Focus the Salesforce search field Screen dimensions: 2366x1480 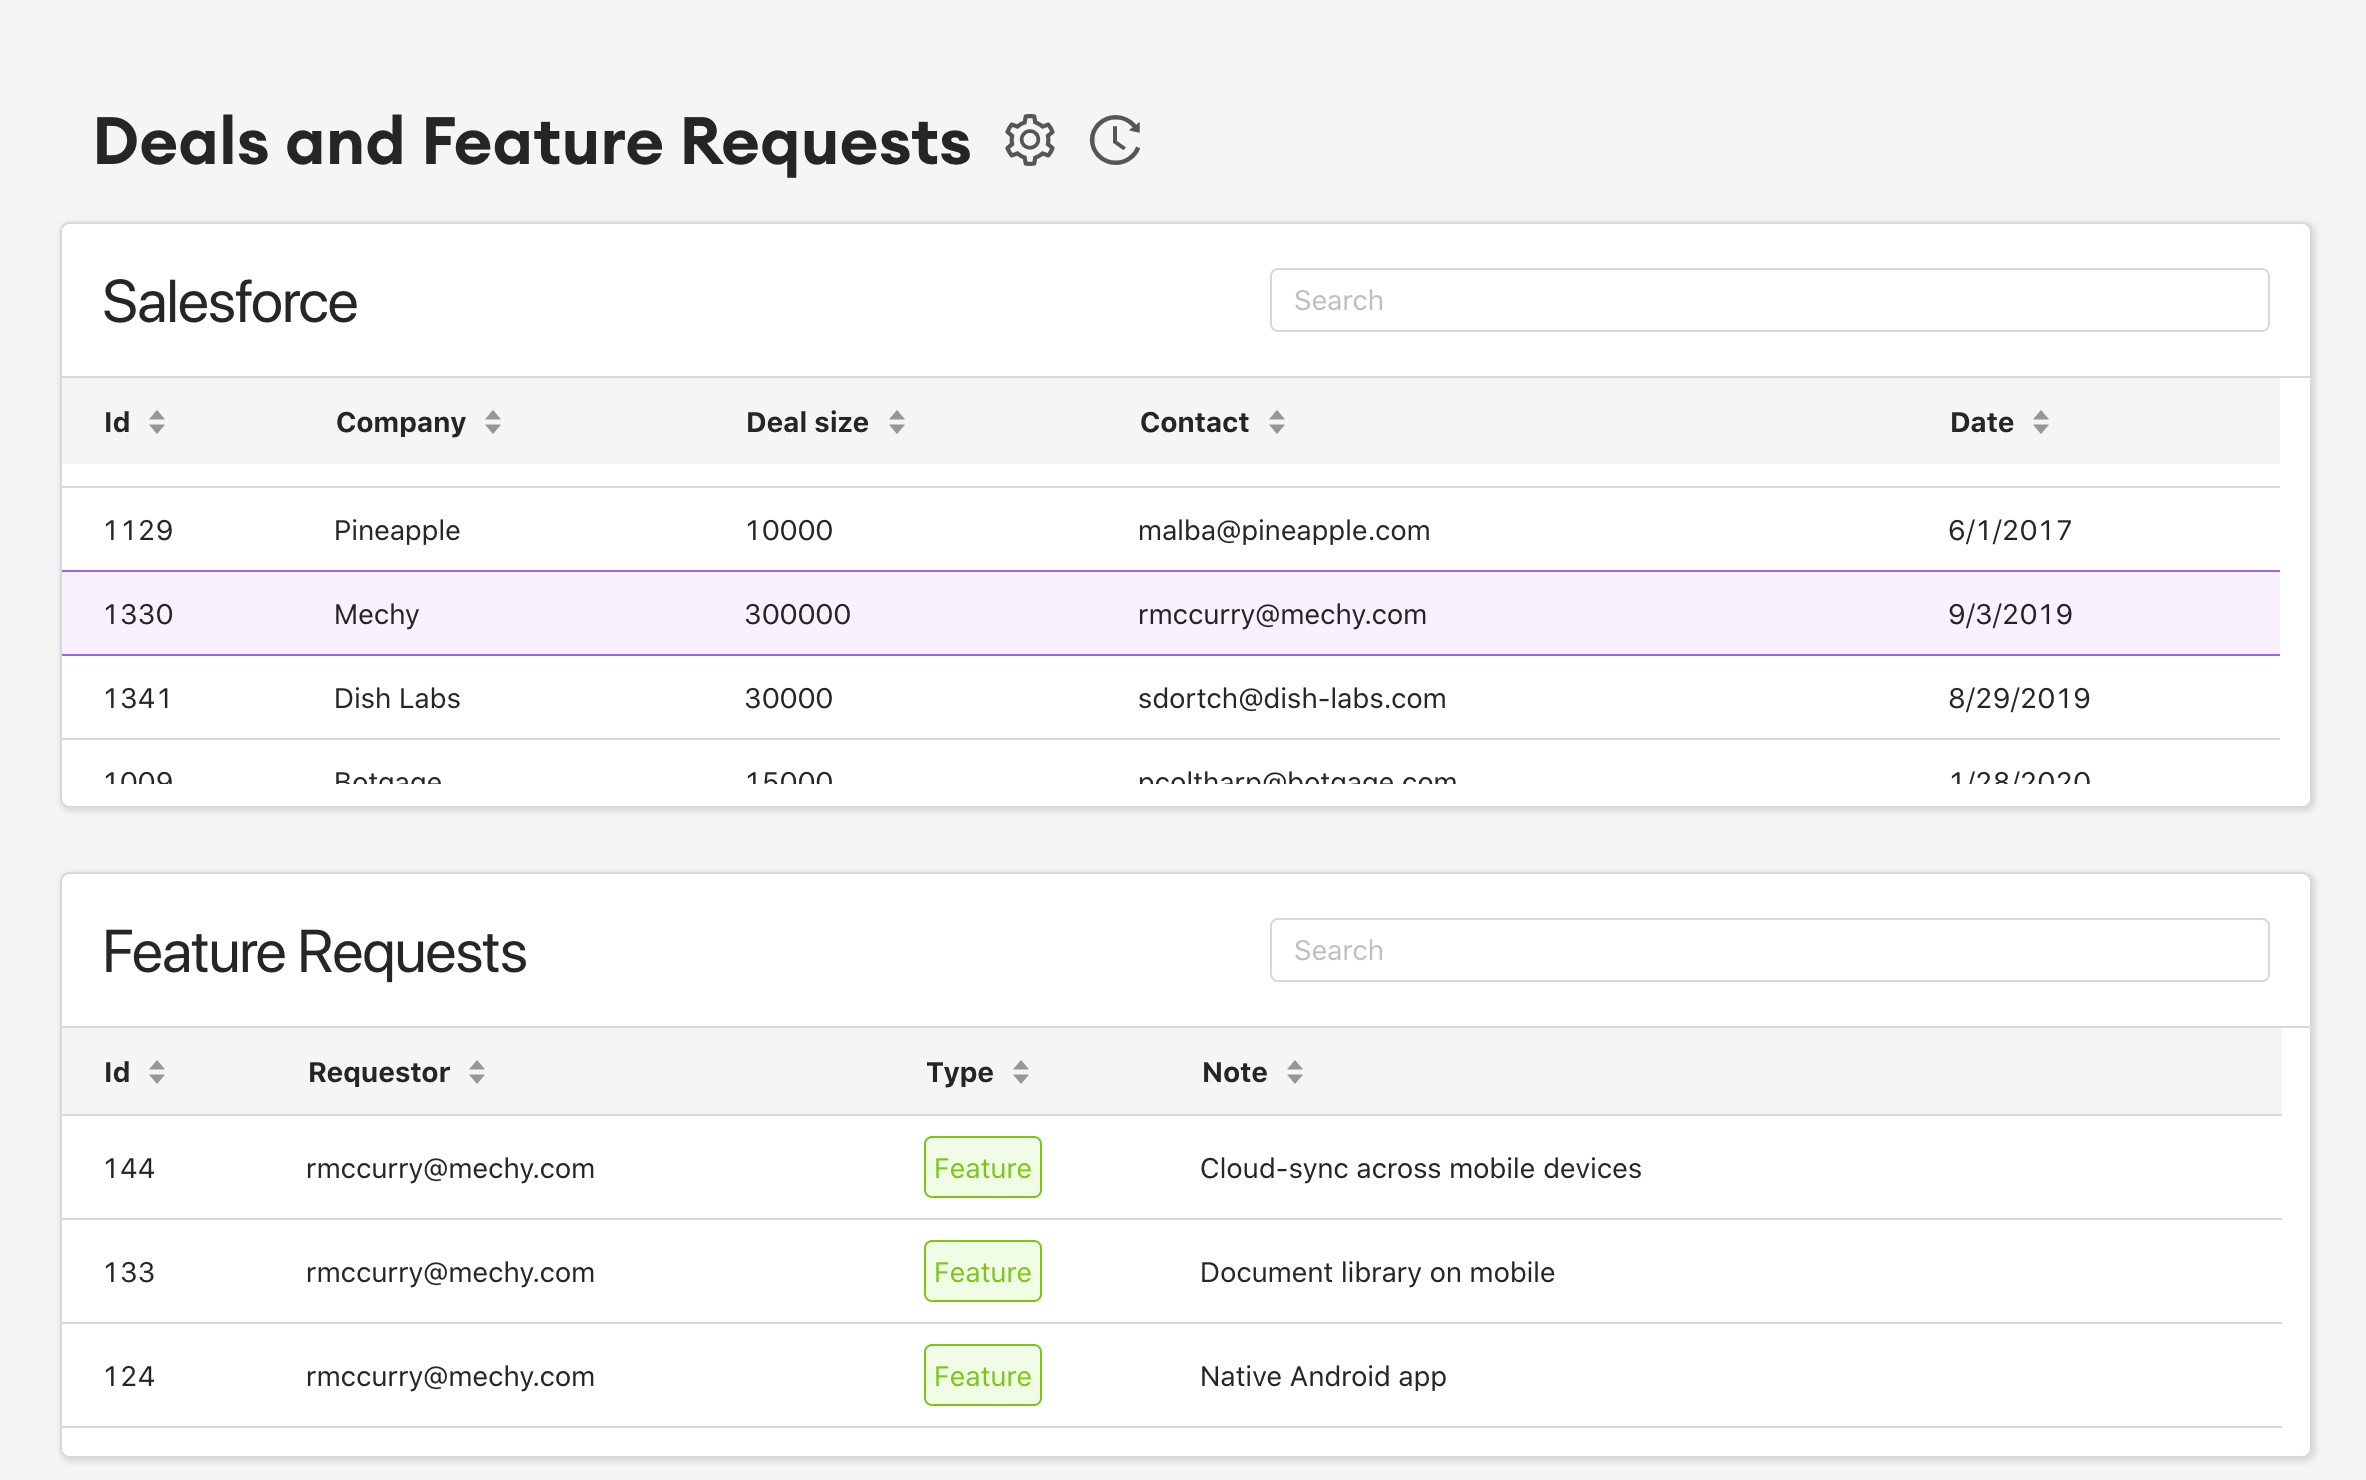(1769, 300)
